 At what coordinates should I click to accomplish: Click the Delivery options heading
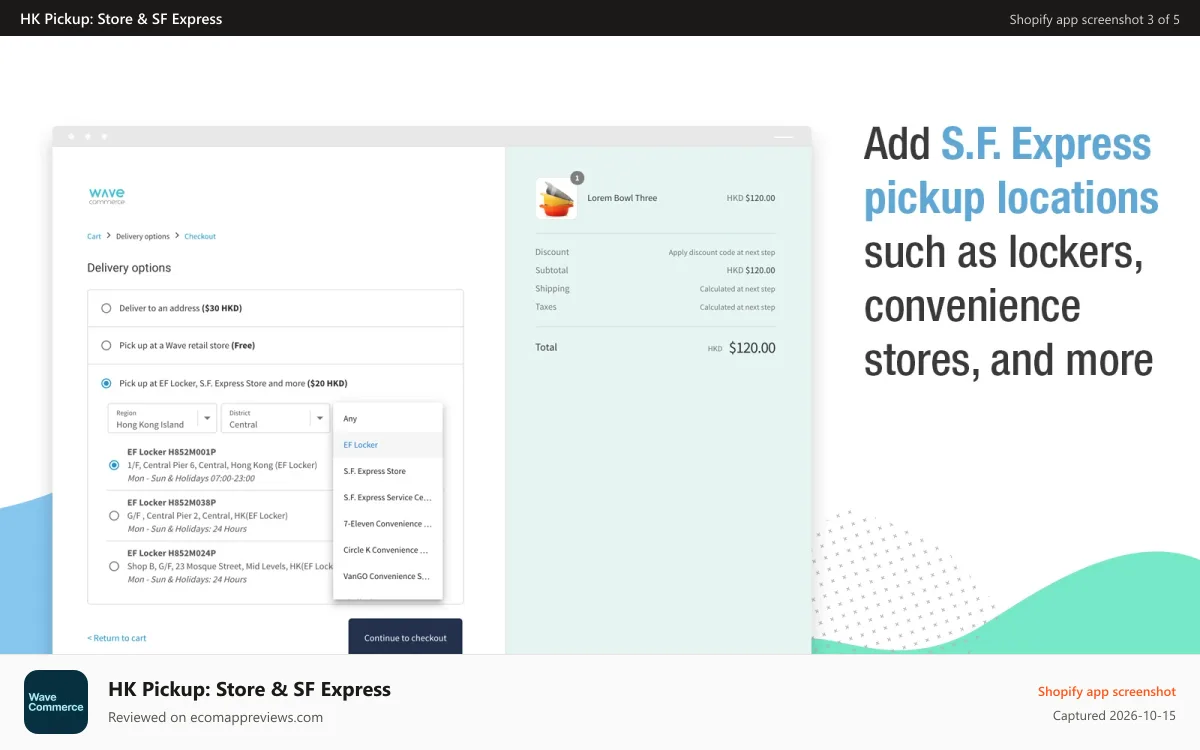[129, 268]
